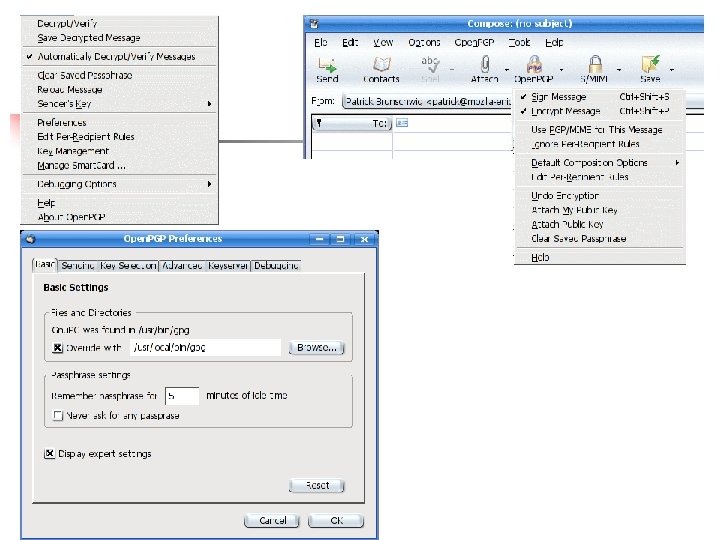The width and height of the screenshot is (720, 540).
Task: Click the Attach paperclip icon
Action: [x=485, y=64]
